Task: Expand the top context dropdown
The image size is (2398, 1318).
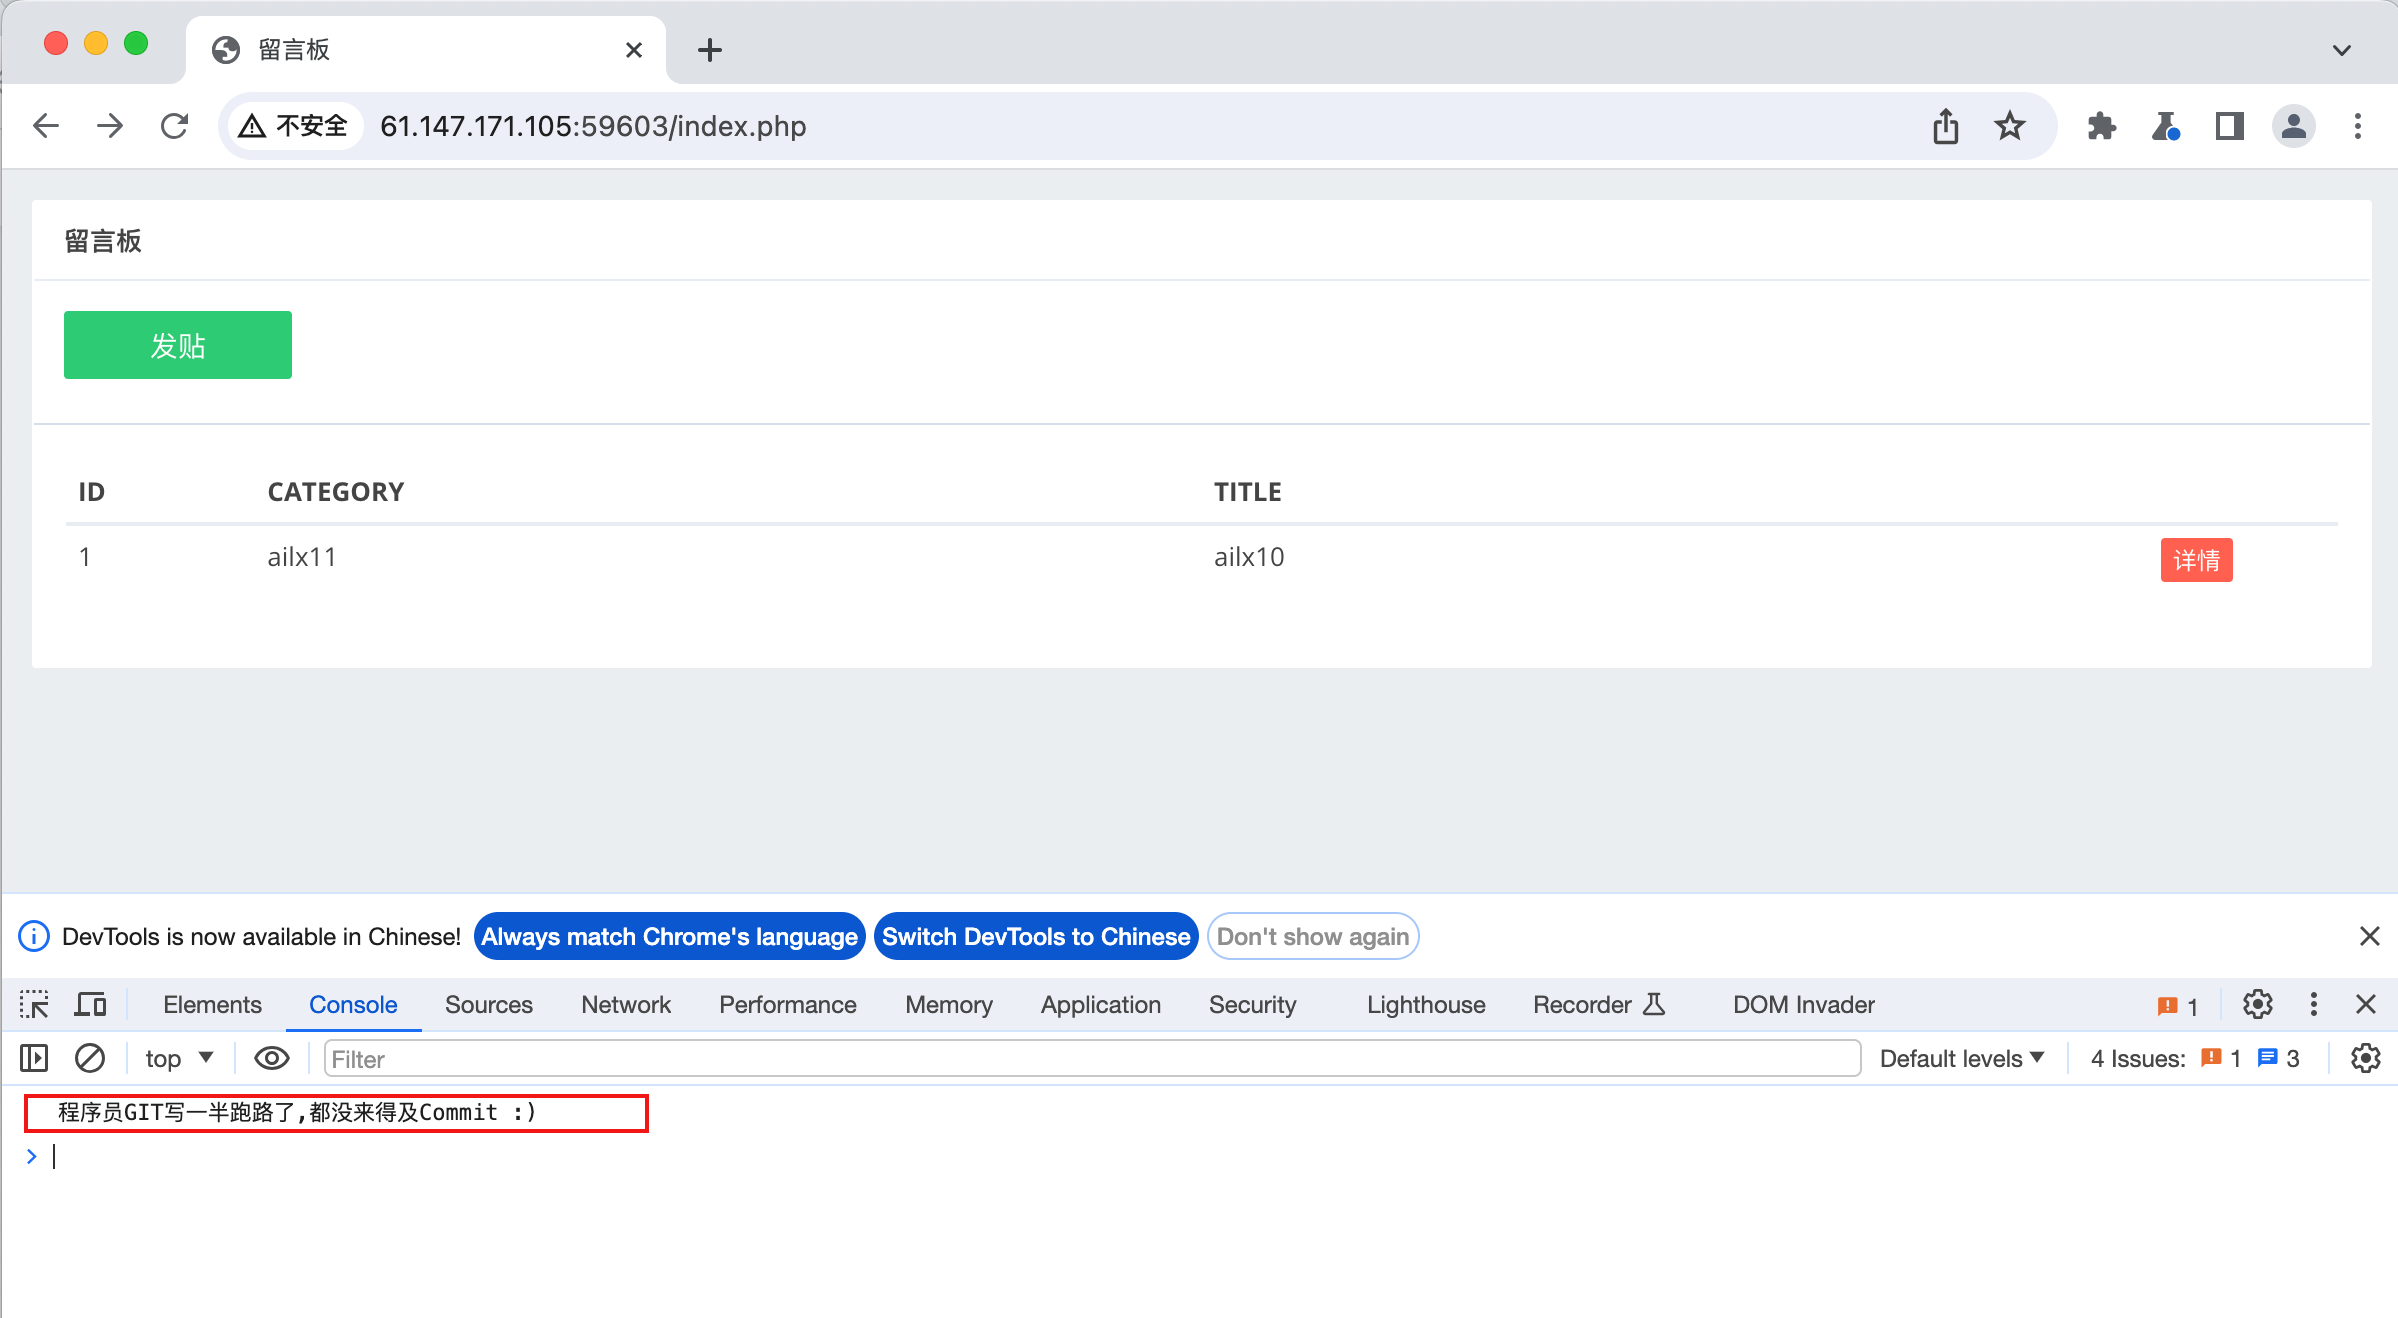Action: (179, 1058)
